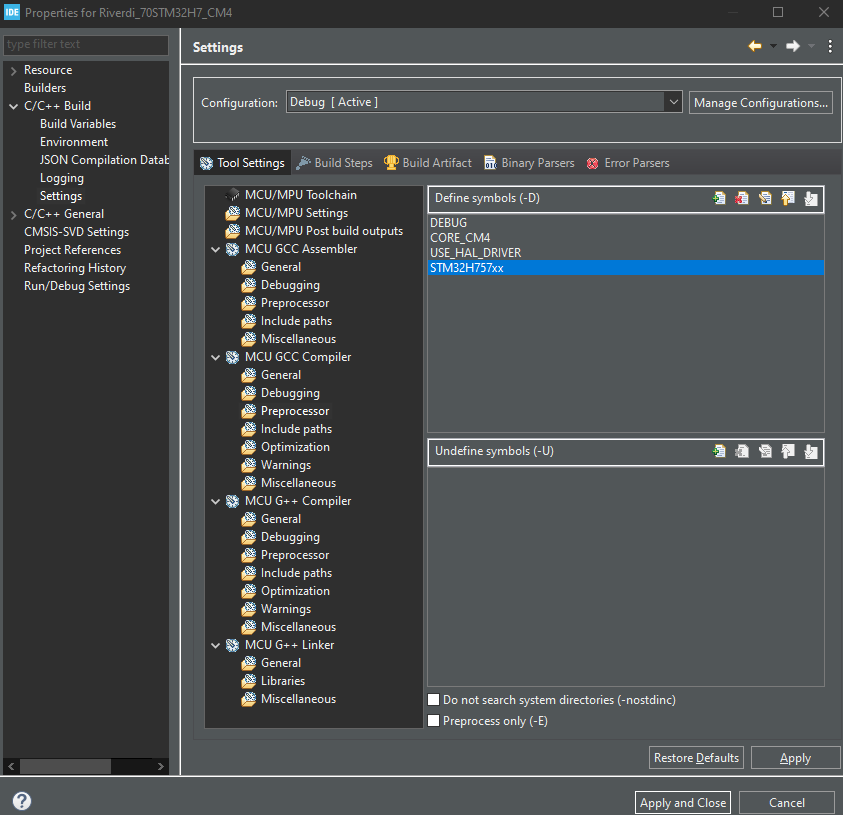The width and height of the screenshot is (843, 815).
Task: Type in the filter text field
Action: [x=85, y=45]
